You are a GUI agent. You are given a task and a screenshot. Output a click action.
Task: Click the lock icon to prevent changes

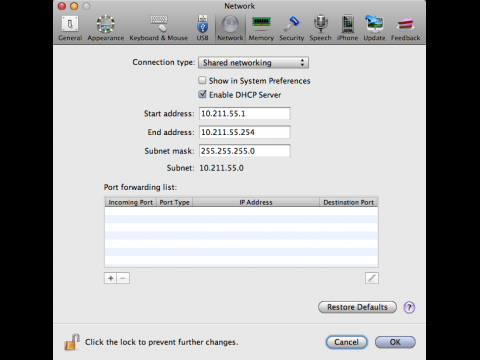coord(72,342)
